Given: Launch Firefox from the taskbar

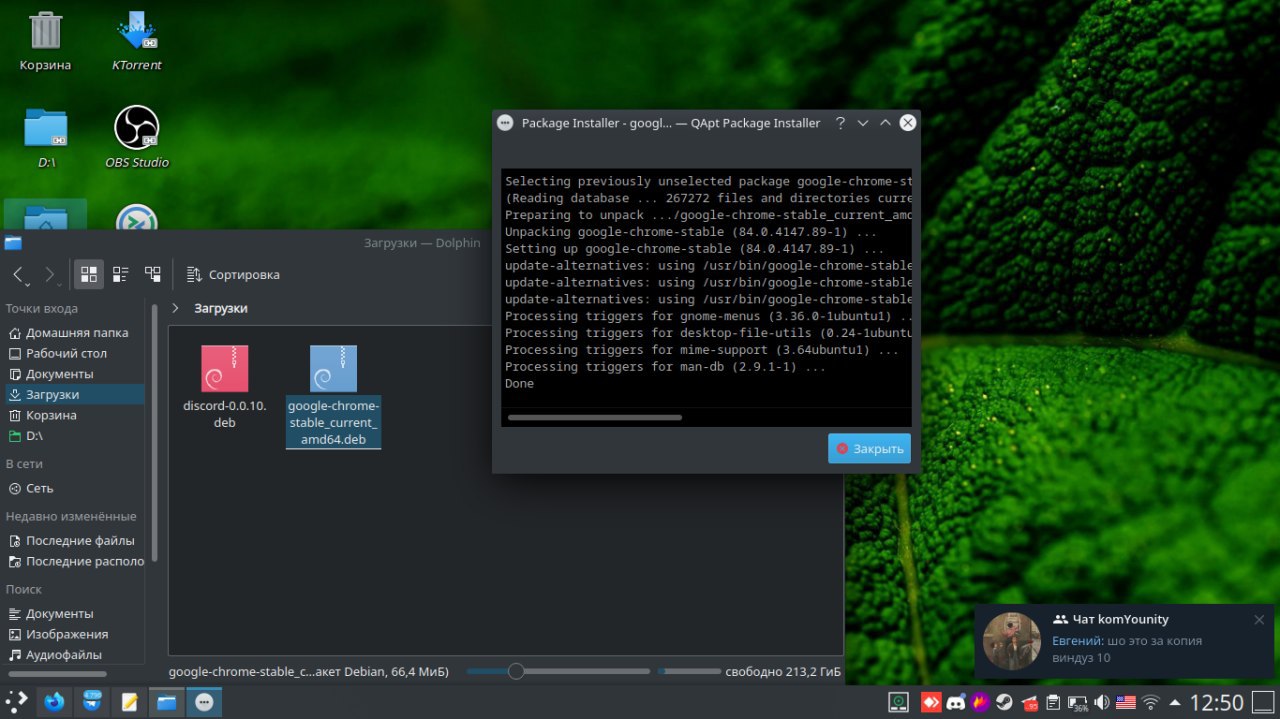Looking at the screenshot, I should pos(54,702).
